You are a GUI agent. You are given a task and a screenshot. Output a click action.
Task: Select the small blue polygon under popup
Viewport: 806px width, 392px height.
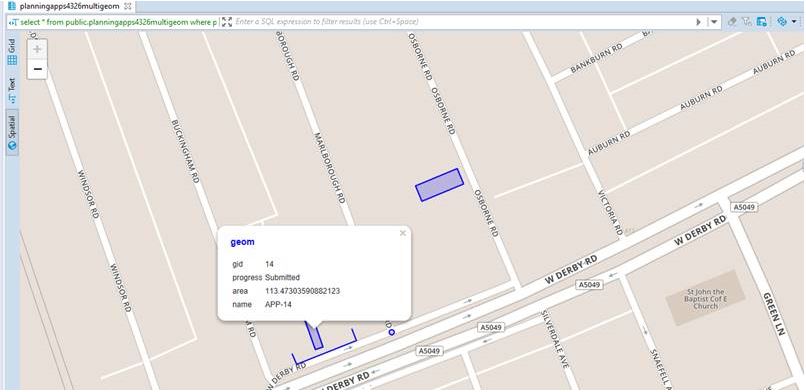coord(315,337)
